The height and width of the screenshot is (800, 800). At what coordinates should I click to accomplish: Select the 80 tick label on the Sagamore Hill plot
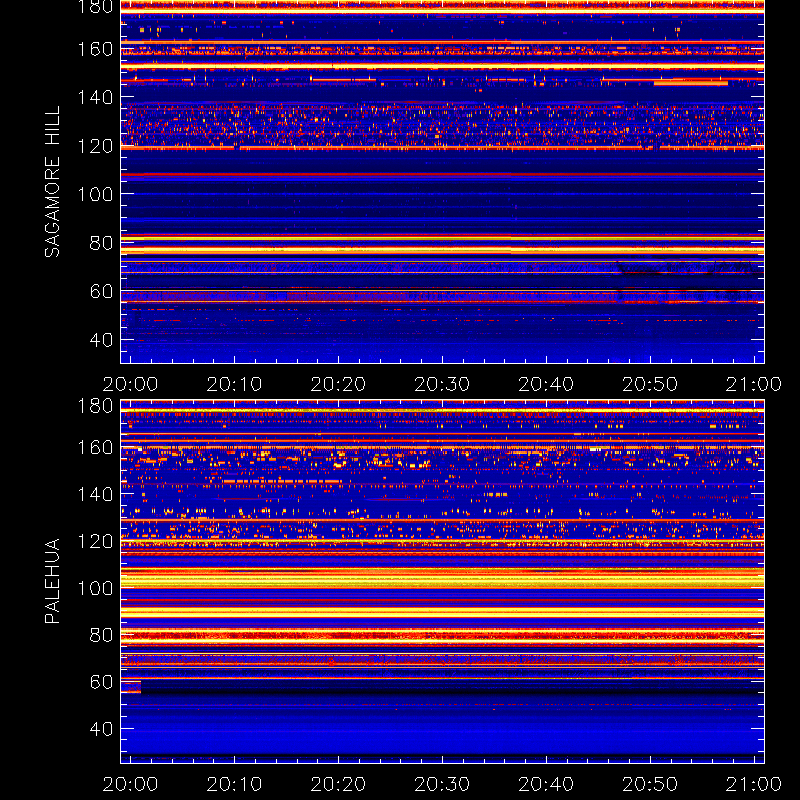click(101, 243)
